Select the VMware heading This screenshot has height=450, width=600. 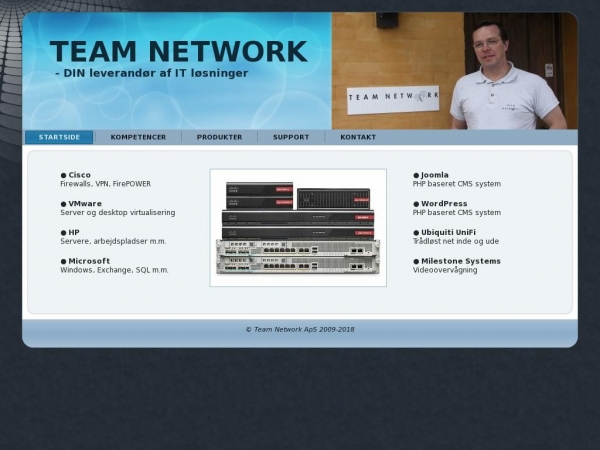(85, 204)
